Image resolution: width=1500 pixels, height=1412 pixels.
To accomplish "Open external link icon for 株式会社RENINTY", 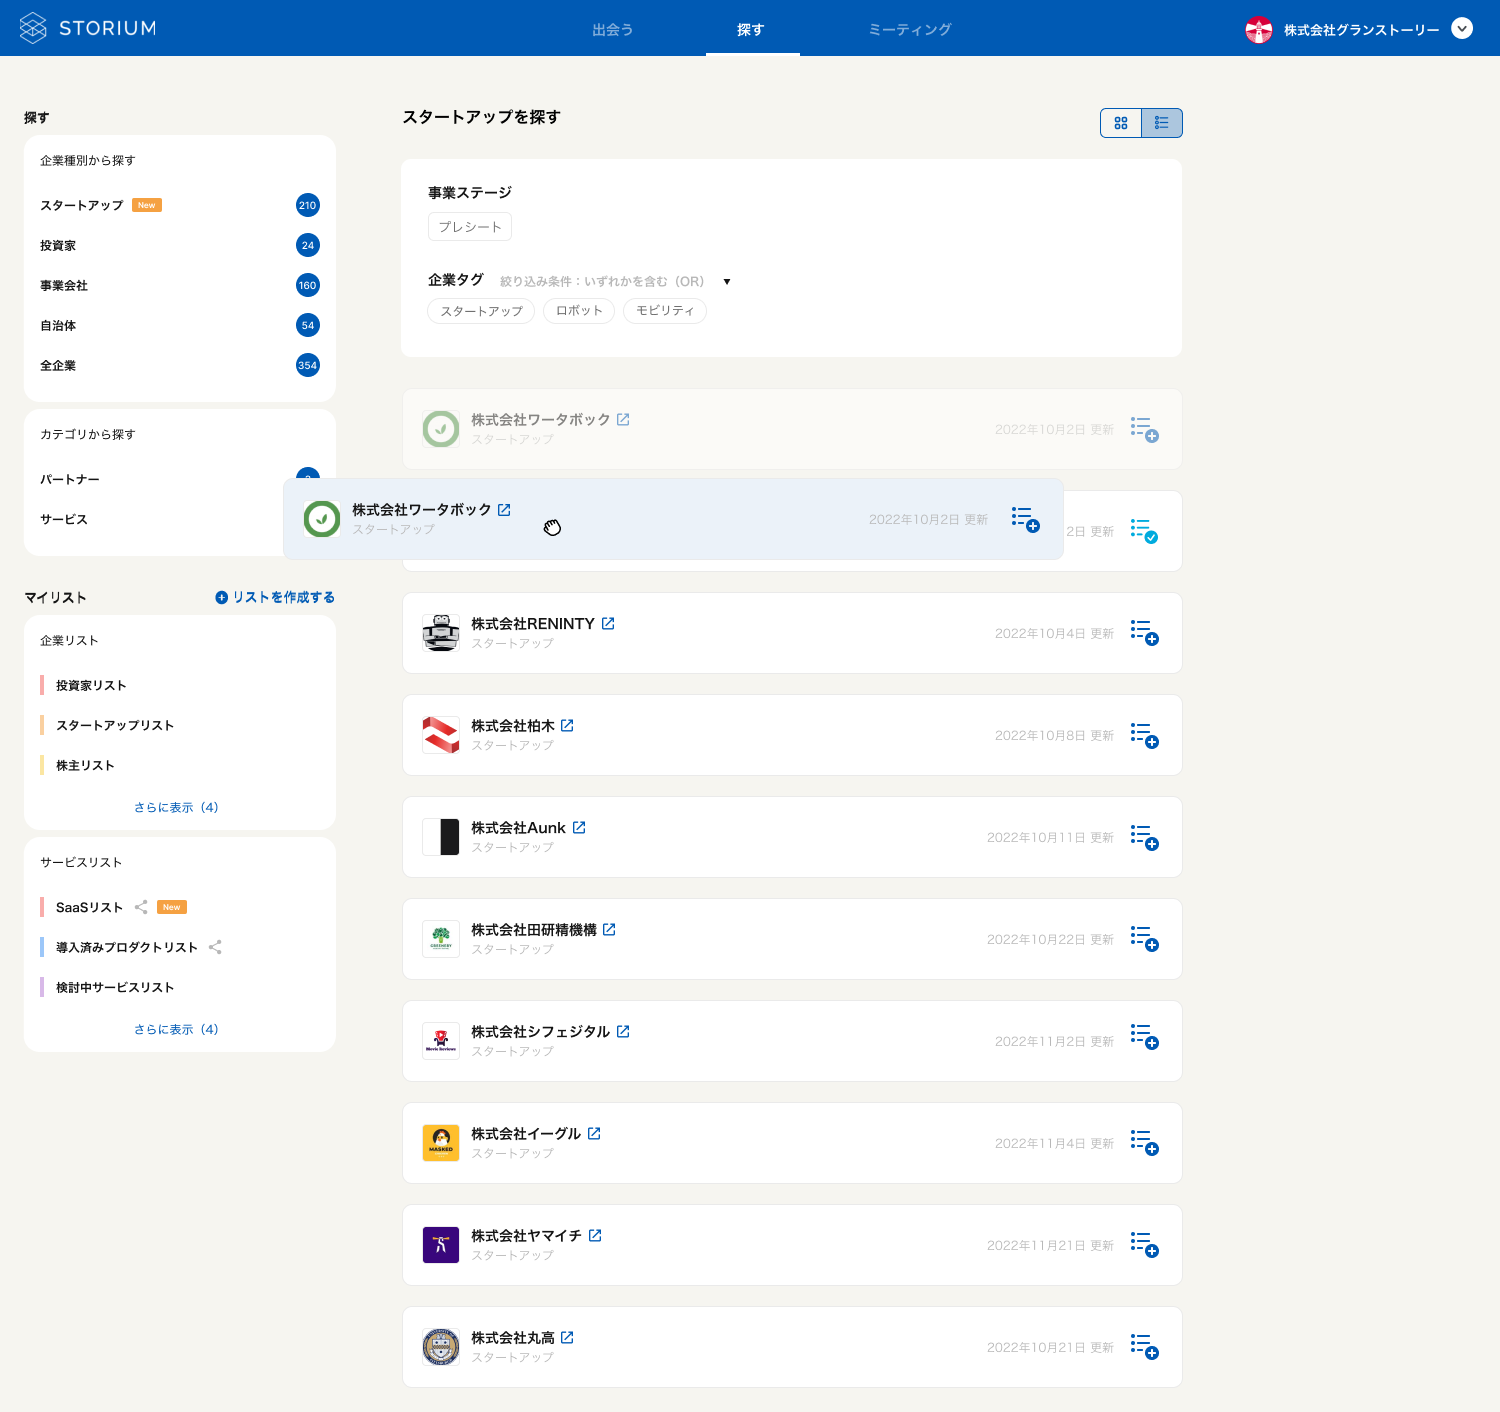I will click(x=608, y=623).
